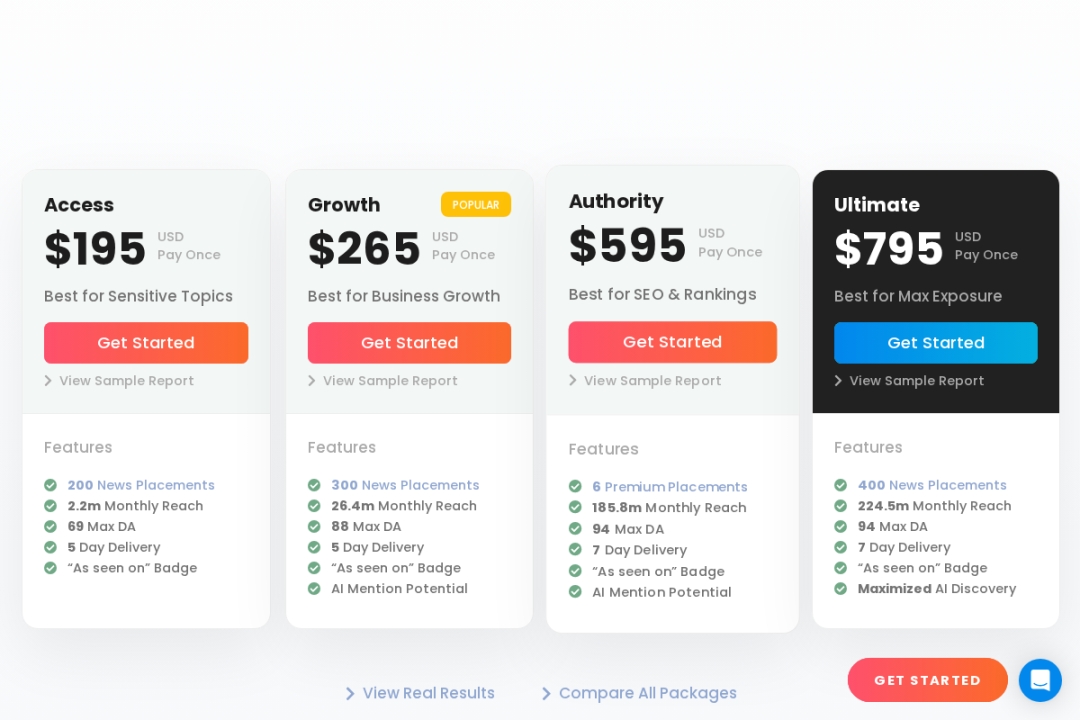This screenshot has height=720, width=1080.
Task: Click the floating GET STARTED pill button
Action: pyautogui.click(x=927, y=680)
